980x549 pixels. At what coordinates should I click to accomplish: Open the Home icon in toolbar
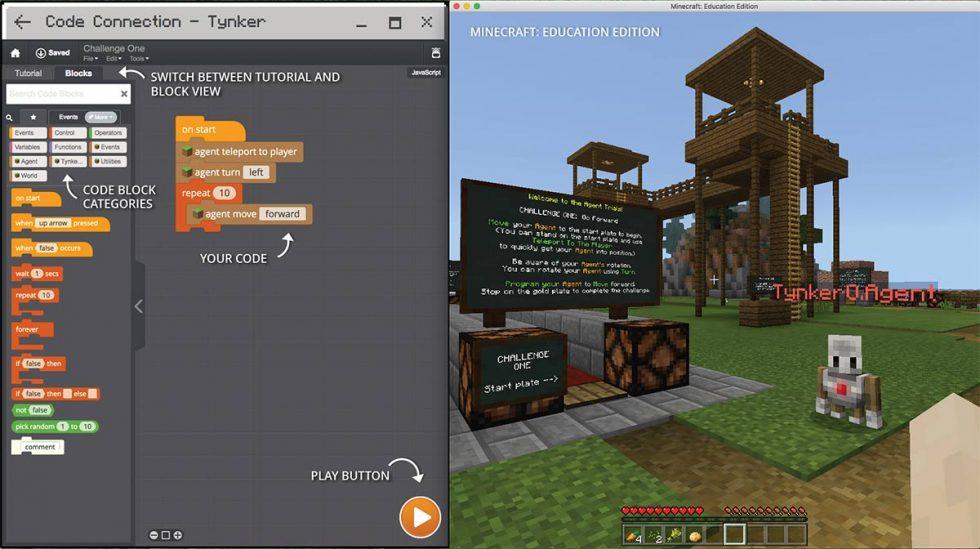15,53
